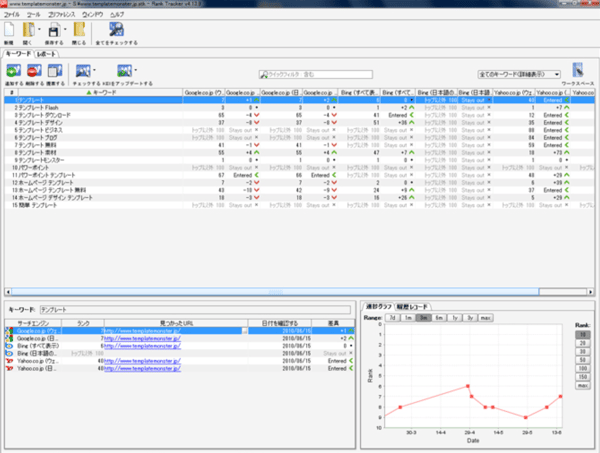Click the quick filter search field
Viewport: 600px width, 453px height.
pos(315,75)
